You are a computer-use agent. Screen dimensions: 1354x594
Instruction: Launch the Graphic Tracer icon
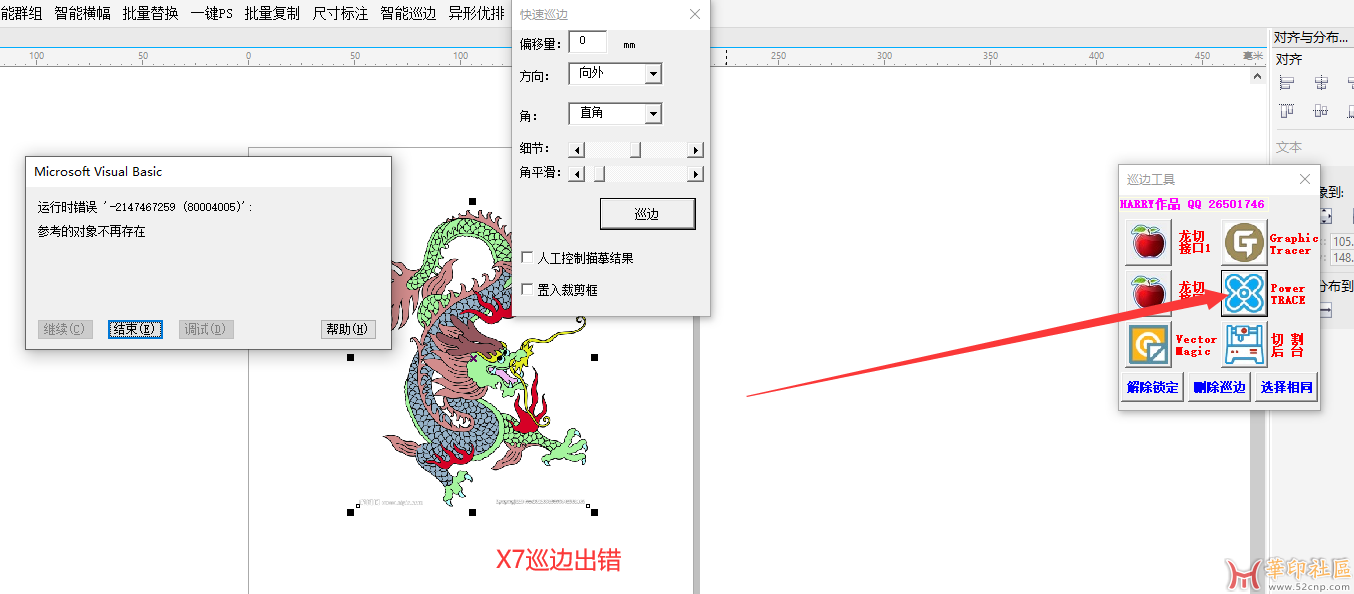point(1244,243)
